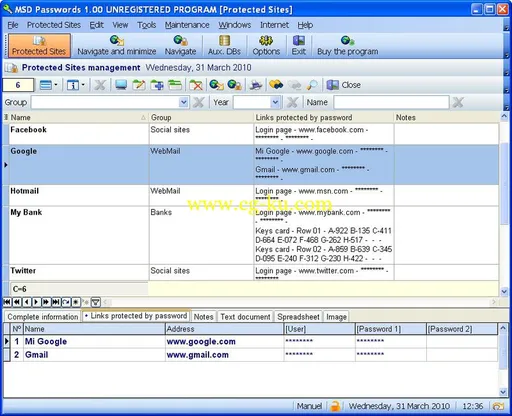Select the Mi Google link row

(250, 342)
